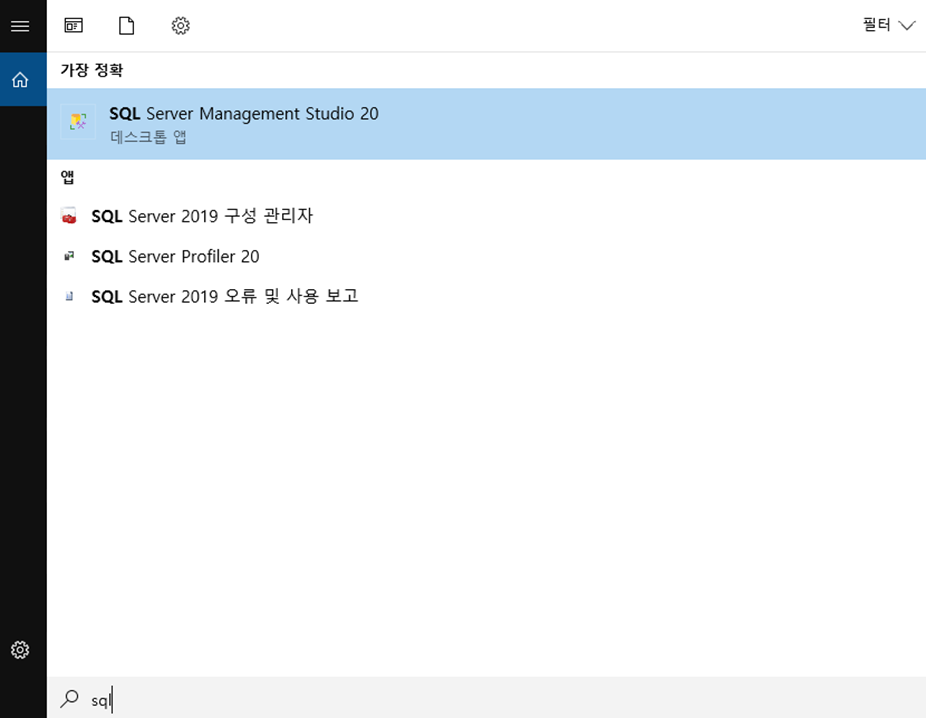This screenshot has width=926, height=718.
Task: Click the 오류 및 사용 보고 icon
Action: click(69, 296)
